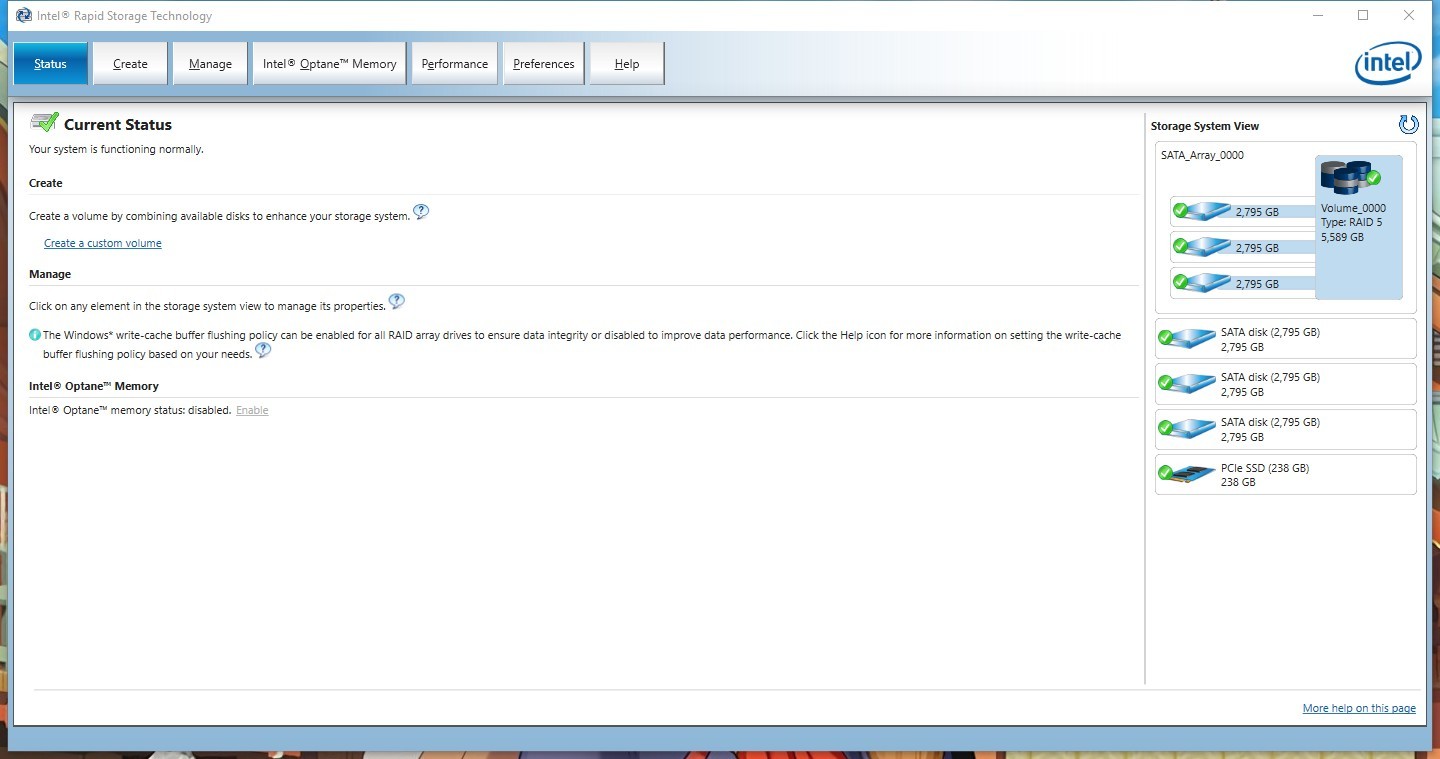
Task: Refresh the Storage System View
Action: [x=1408, y=124]
